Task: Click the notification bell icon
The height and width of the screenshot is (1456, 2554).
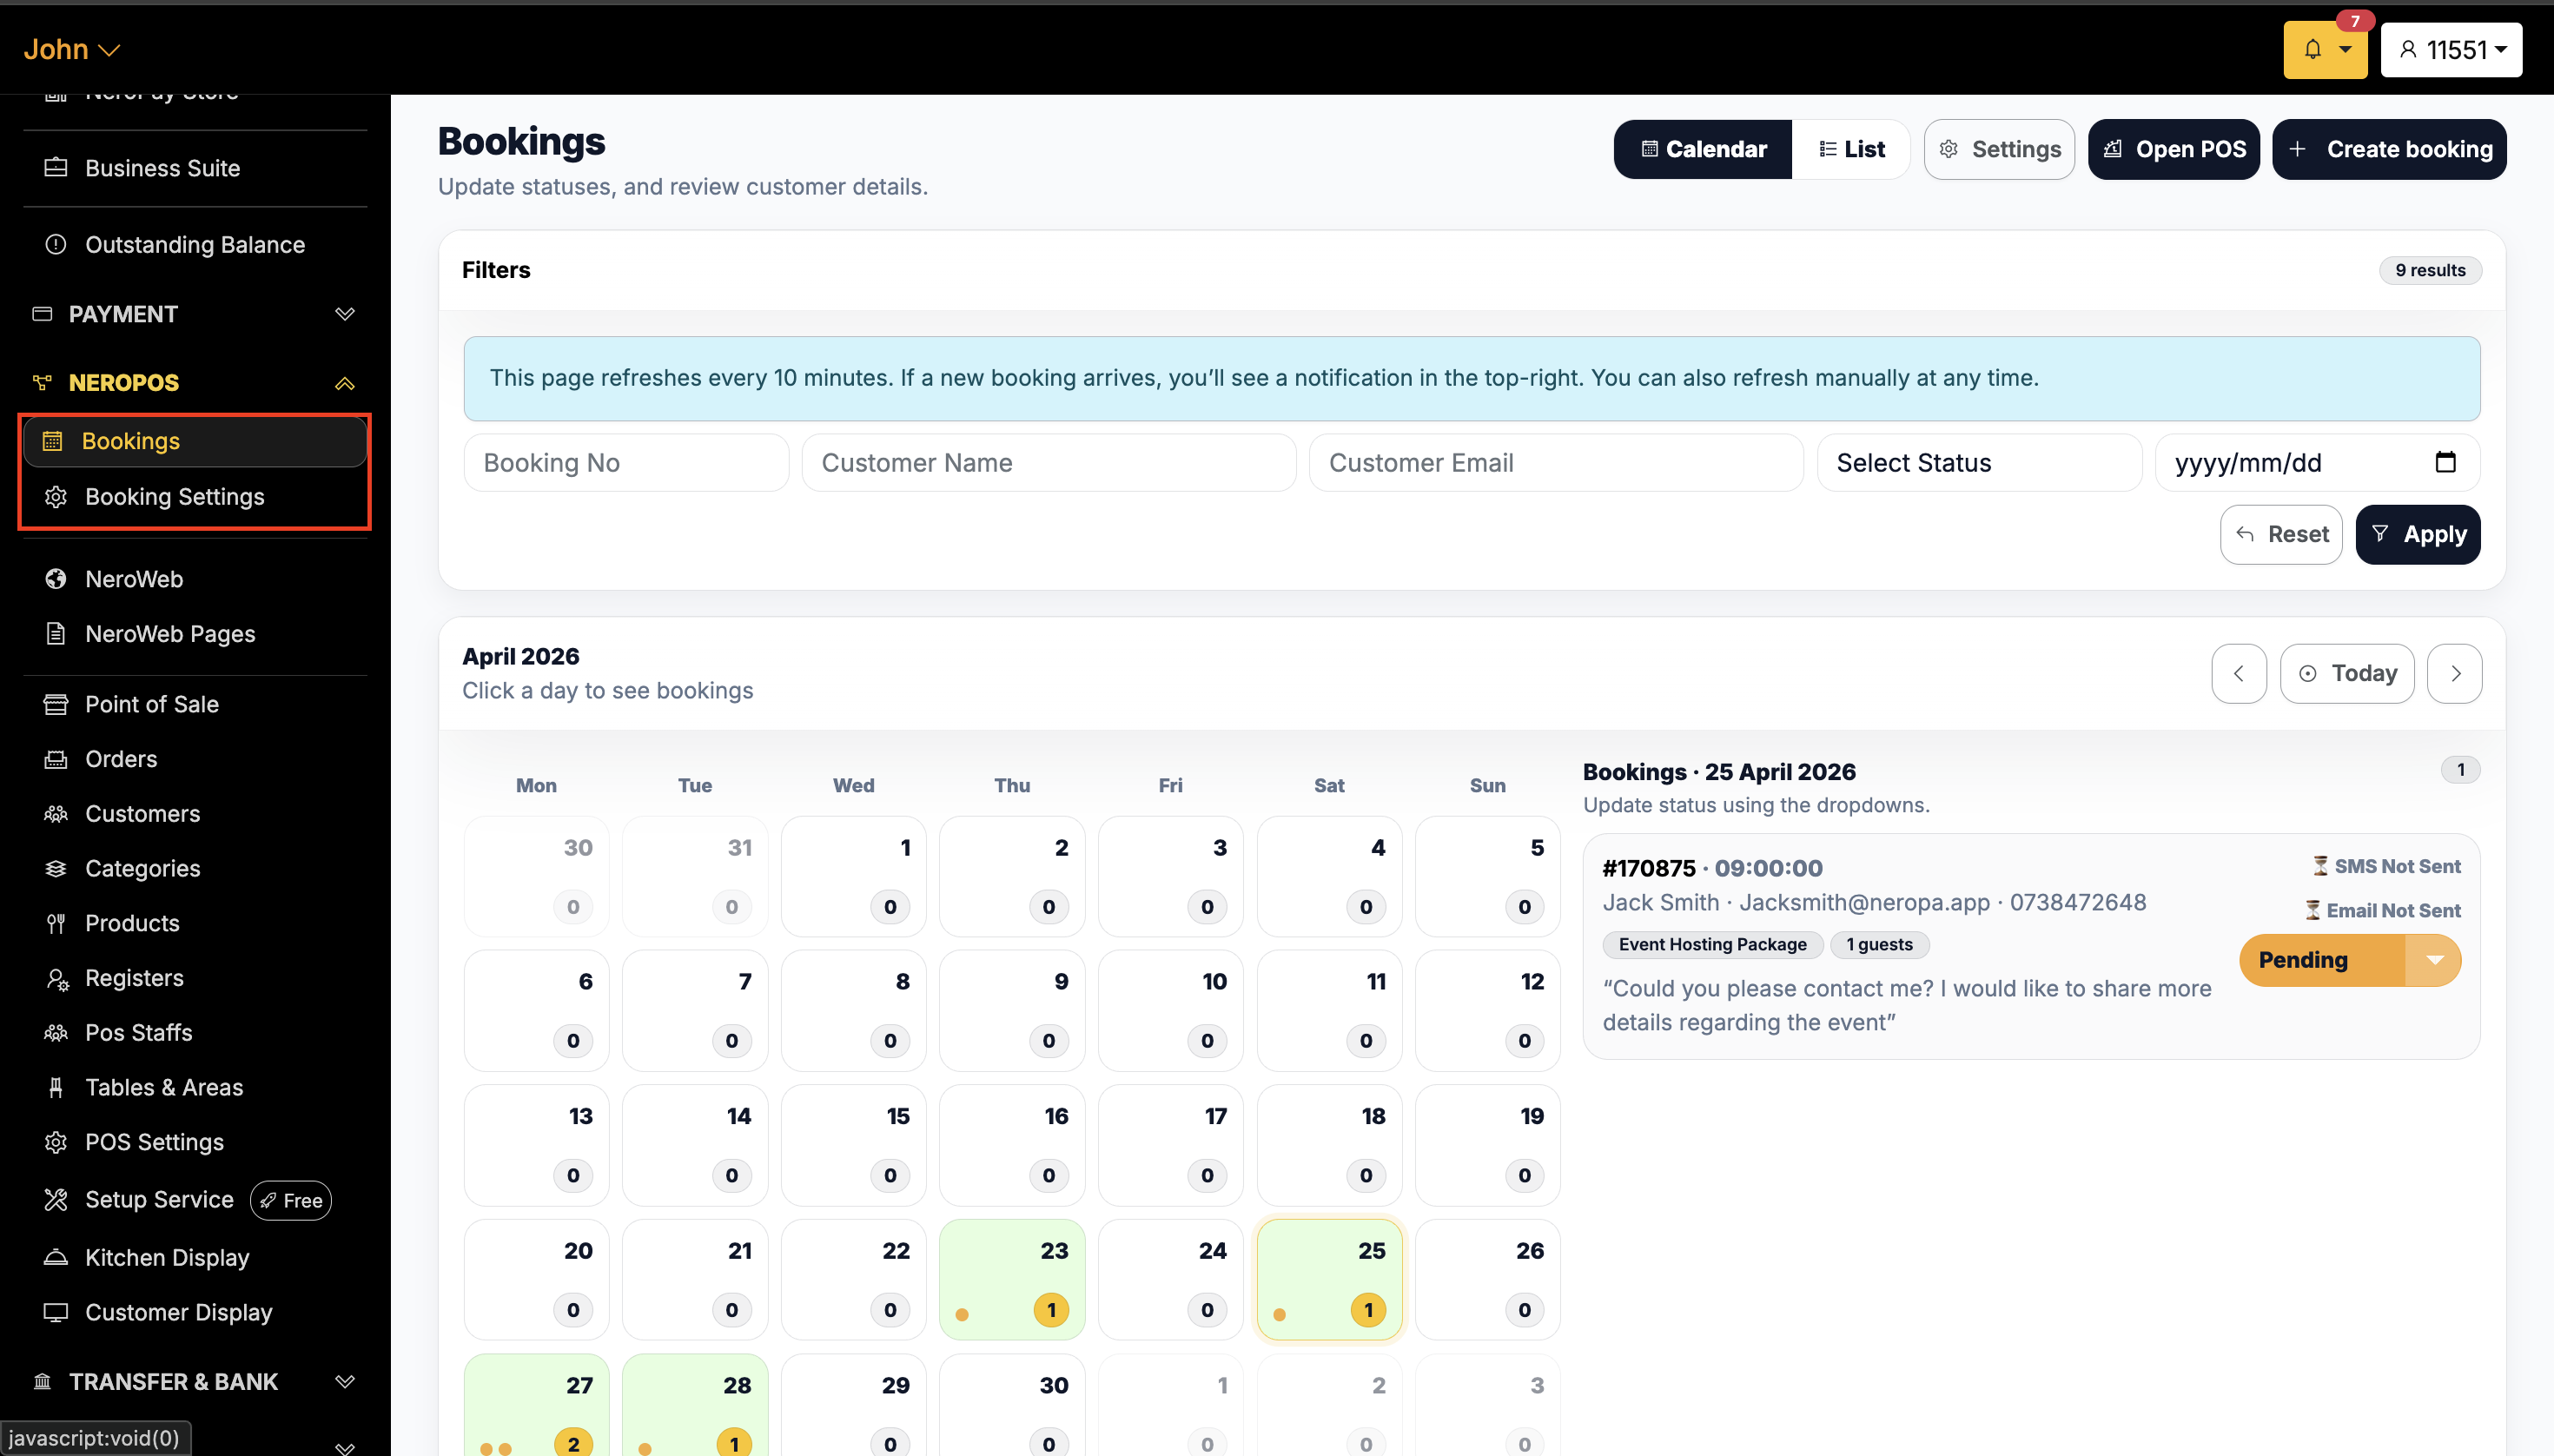Action: (x=2312, y=49)
